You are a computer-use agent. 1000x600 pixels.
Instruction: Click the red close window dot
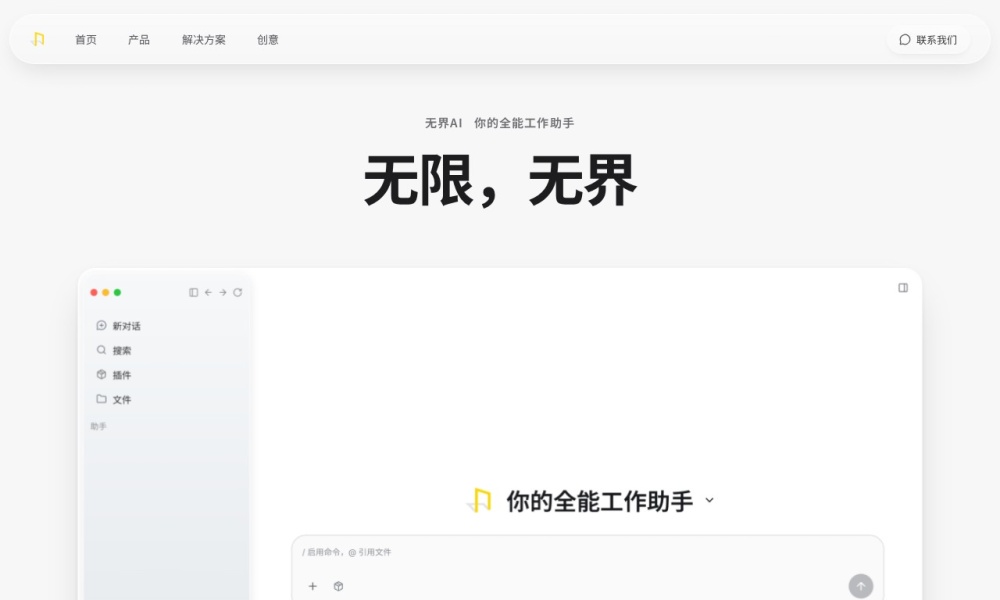[x=94, y=292]
